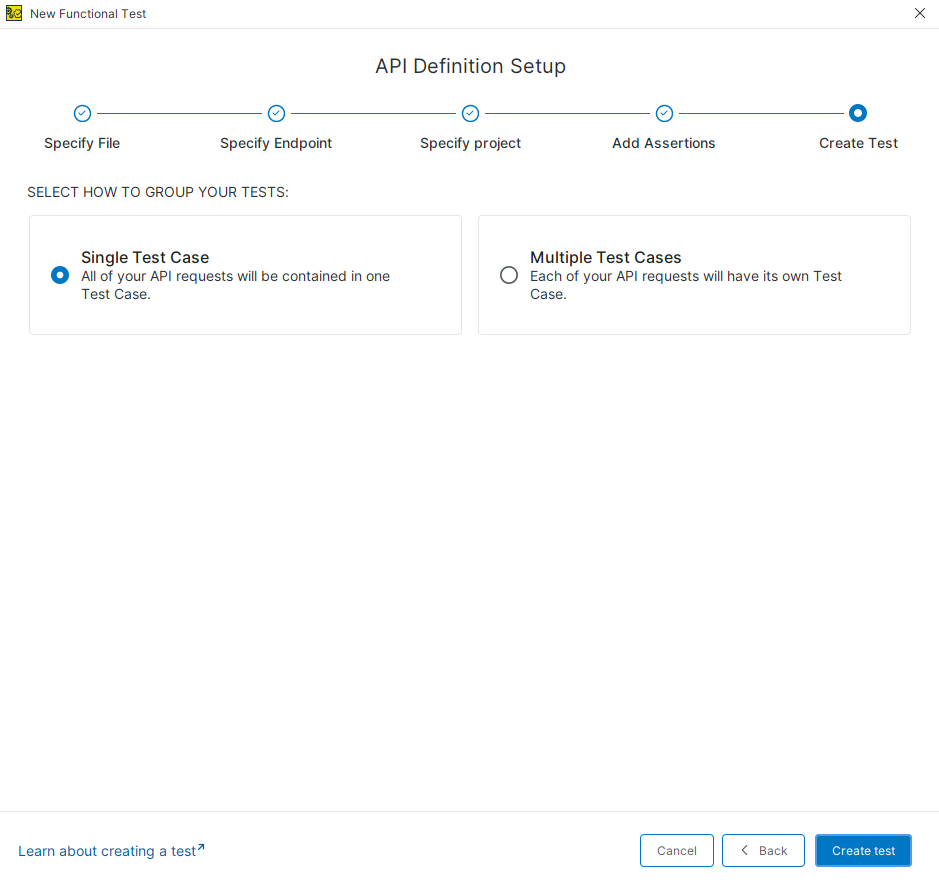Image resolution: width=939 pixels, height=886 pixels.
Task: Click the 'SELECT HOW TO GROUP YOUR TESTS' label
Action: tap(157, 192)
